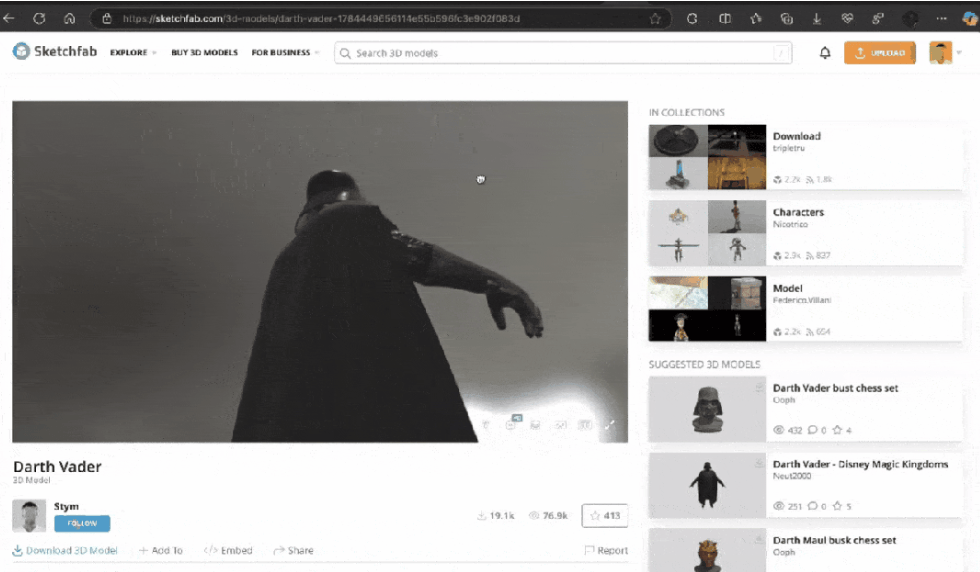Open the Share option
980x572 pixels.
click(294, 551)
